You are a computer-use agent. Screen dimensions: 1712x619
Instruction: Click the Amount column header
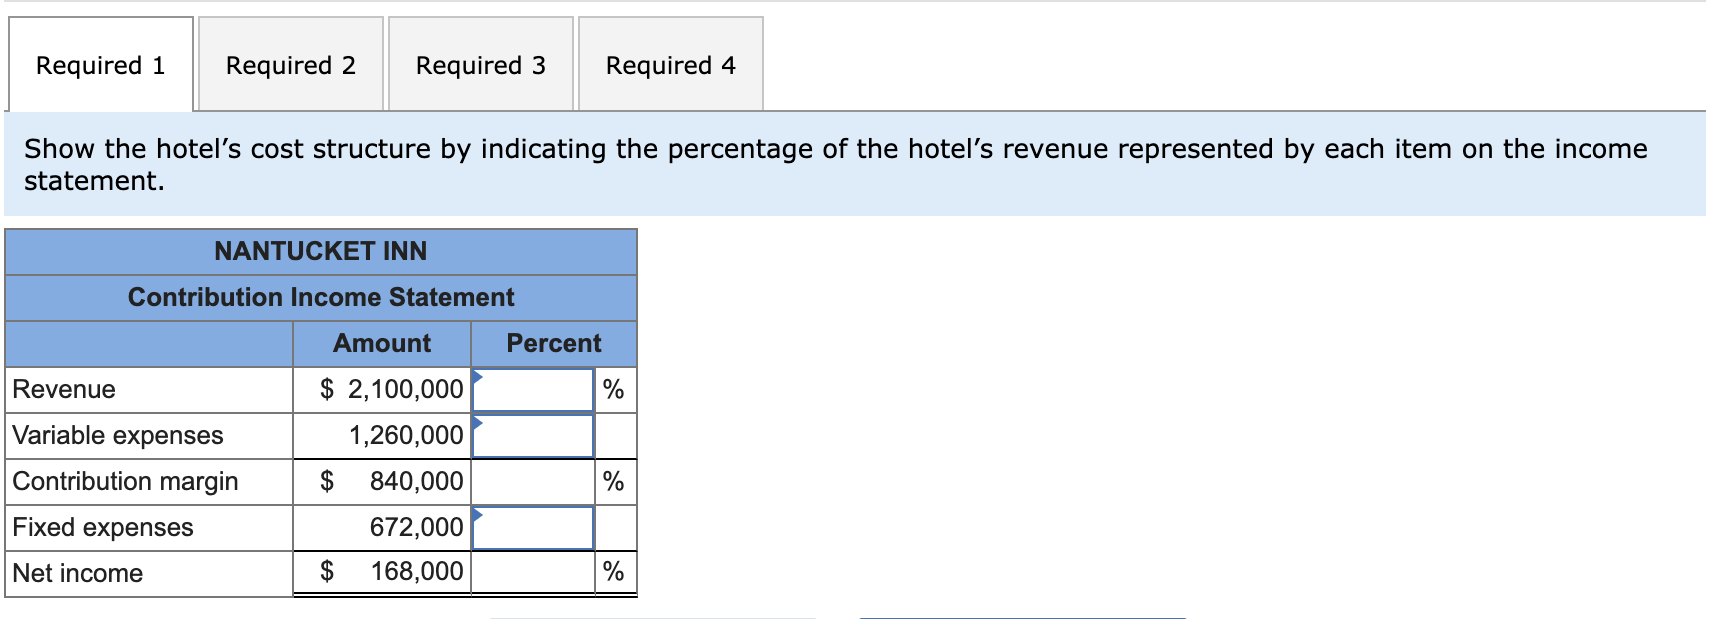pos(383,343)
